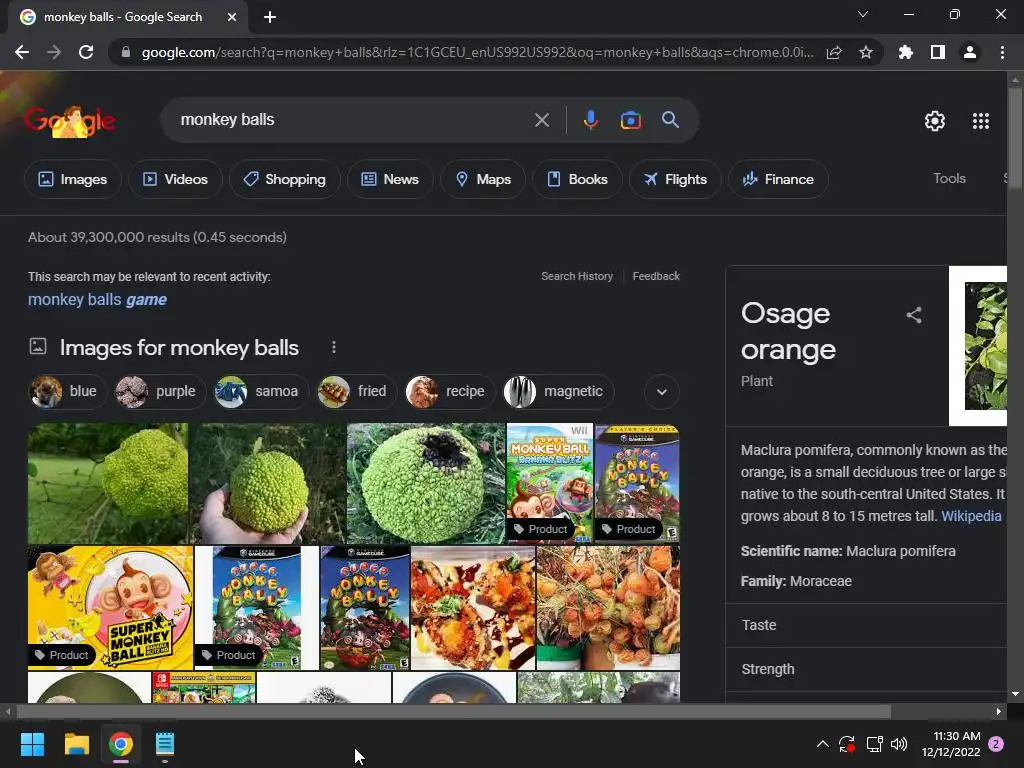This screenshot has height=768, width=1024.
Task: Open Wii Banana Blitz product image
Action: [x=550, y=483]
